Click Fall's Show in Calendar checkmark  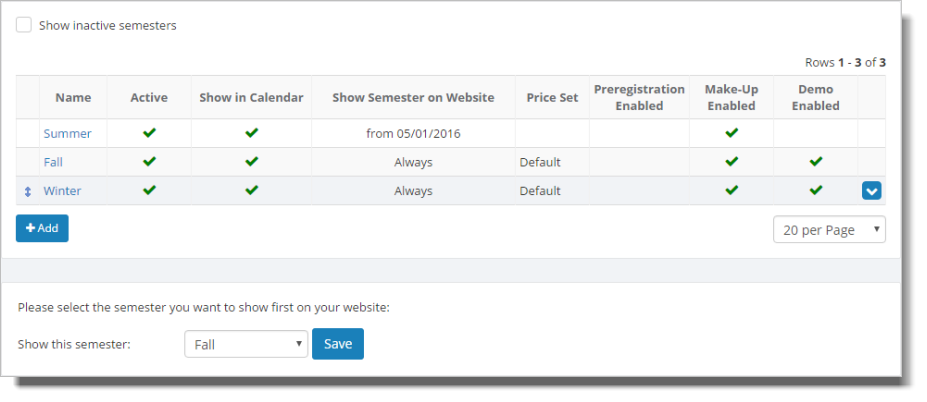pos(251,161)
